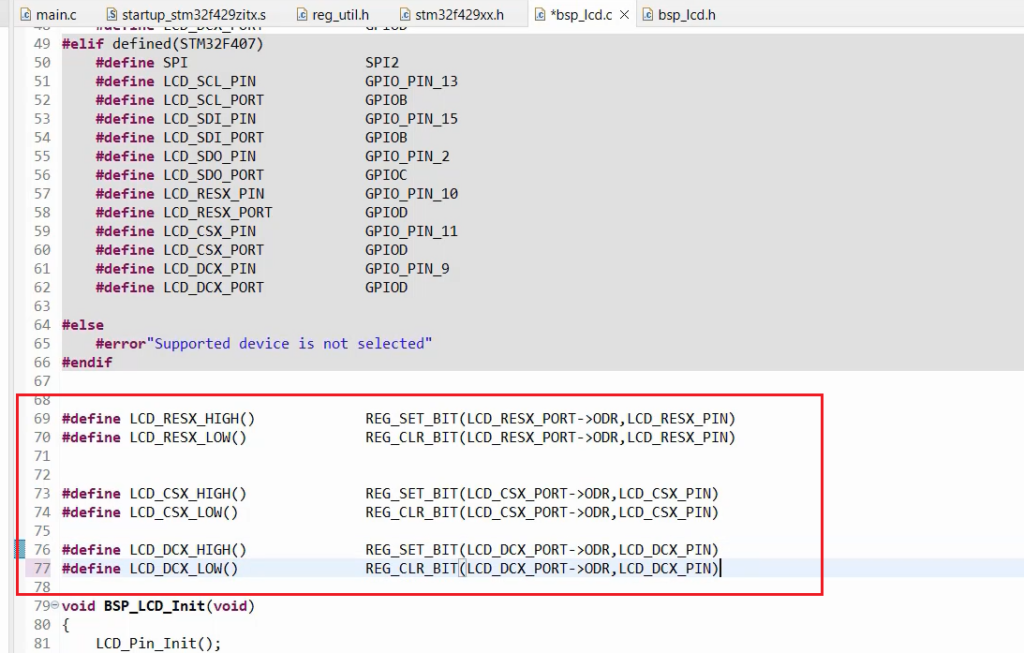
Task: Click GPIO_PIN_11 on the LCD_CSX_PIN line
Action: [x=411, y=231]
